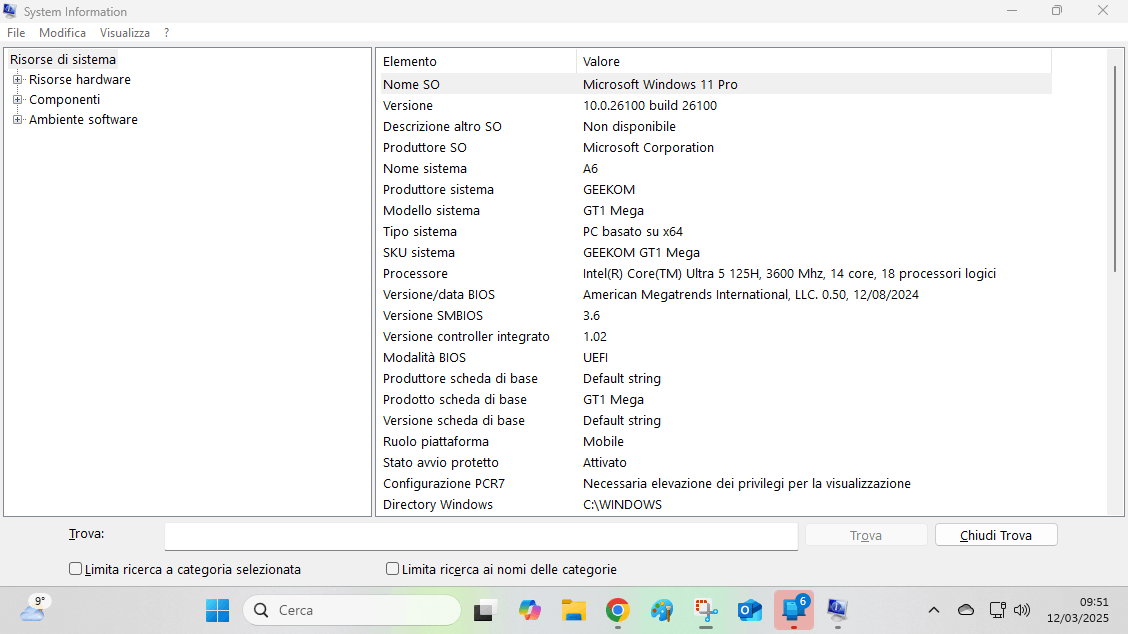Open the taskbar app showing badge 6
1128x634 pixels.
click(794, 610)
